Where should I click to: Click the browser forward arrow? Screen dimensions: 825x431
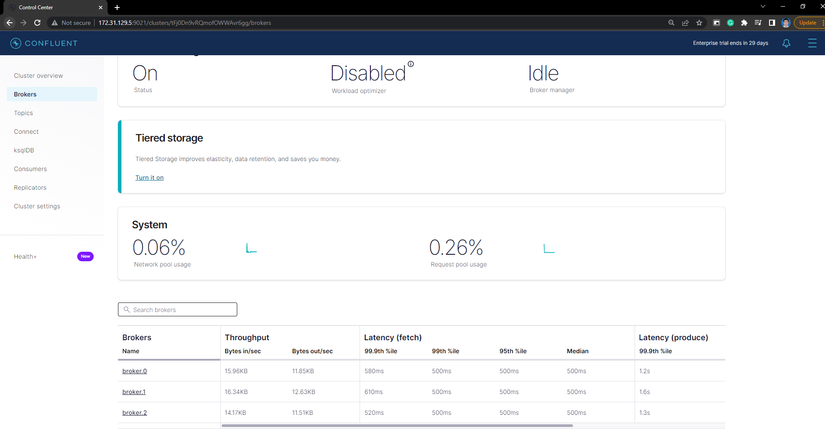23,23
